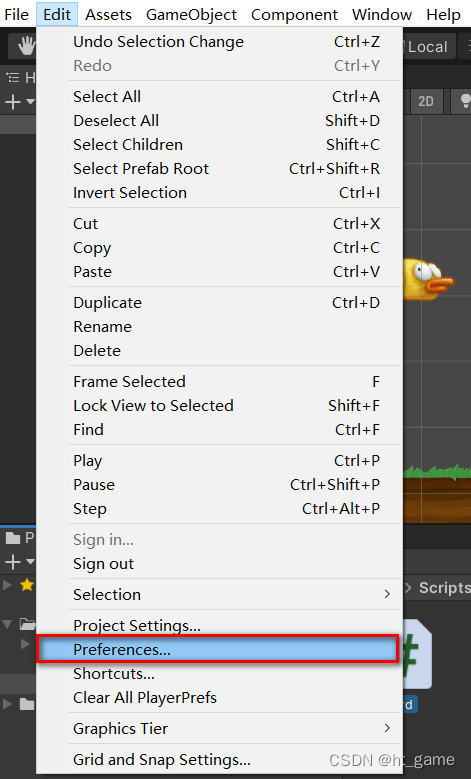Open the Window menu
The image size is (471, 779).
(382, 15)
